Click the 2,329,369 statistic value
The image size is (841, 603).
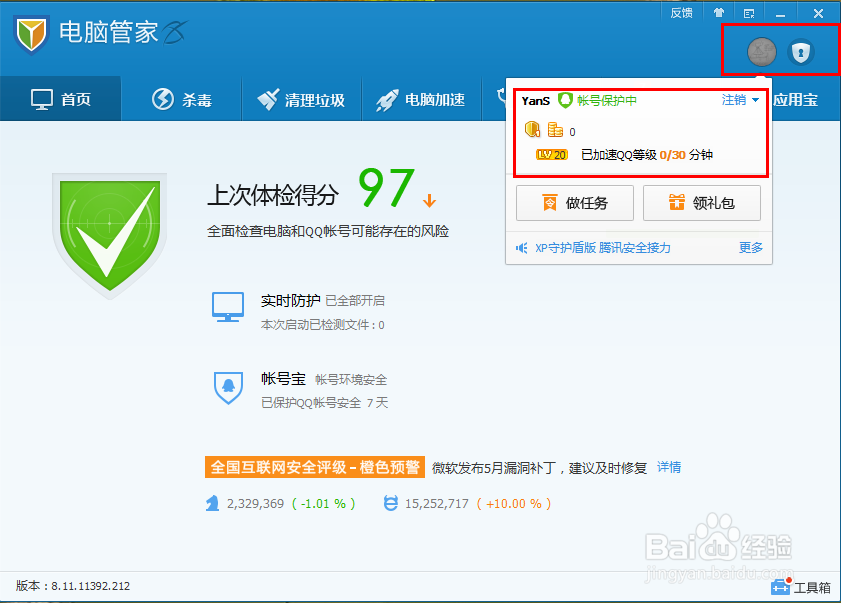tap(255, 504)
